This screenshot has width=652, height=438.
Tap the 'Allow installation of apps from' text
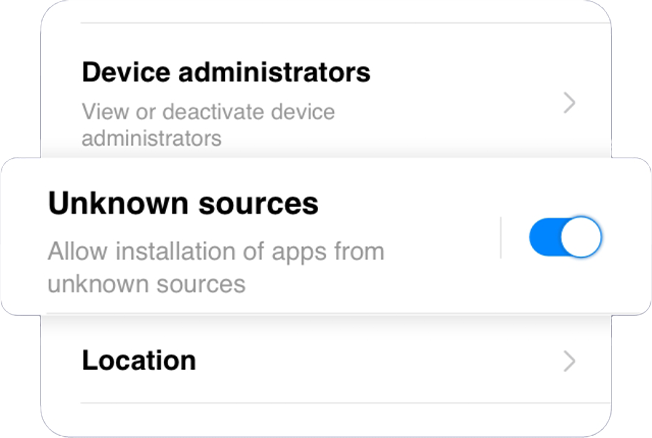point(216,251)
